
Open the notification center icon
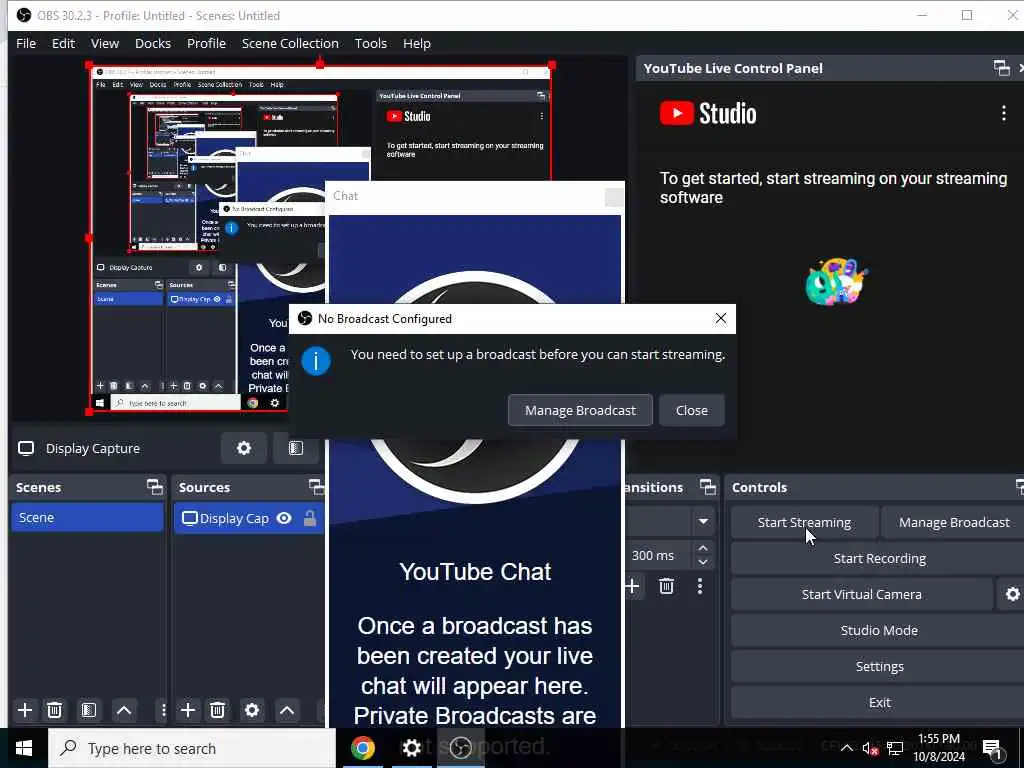(993, 748)
